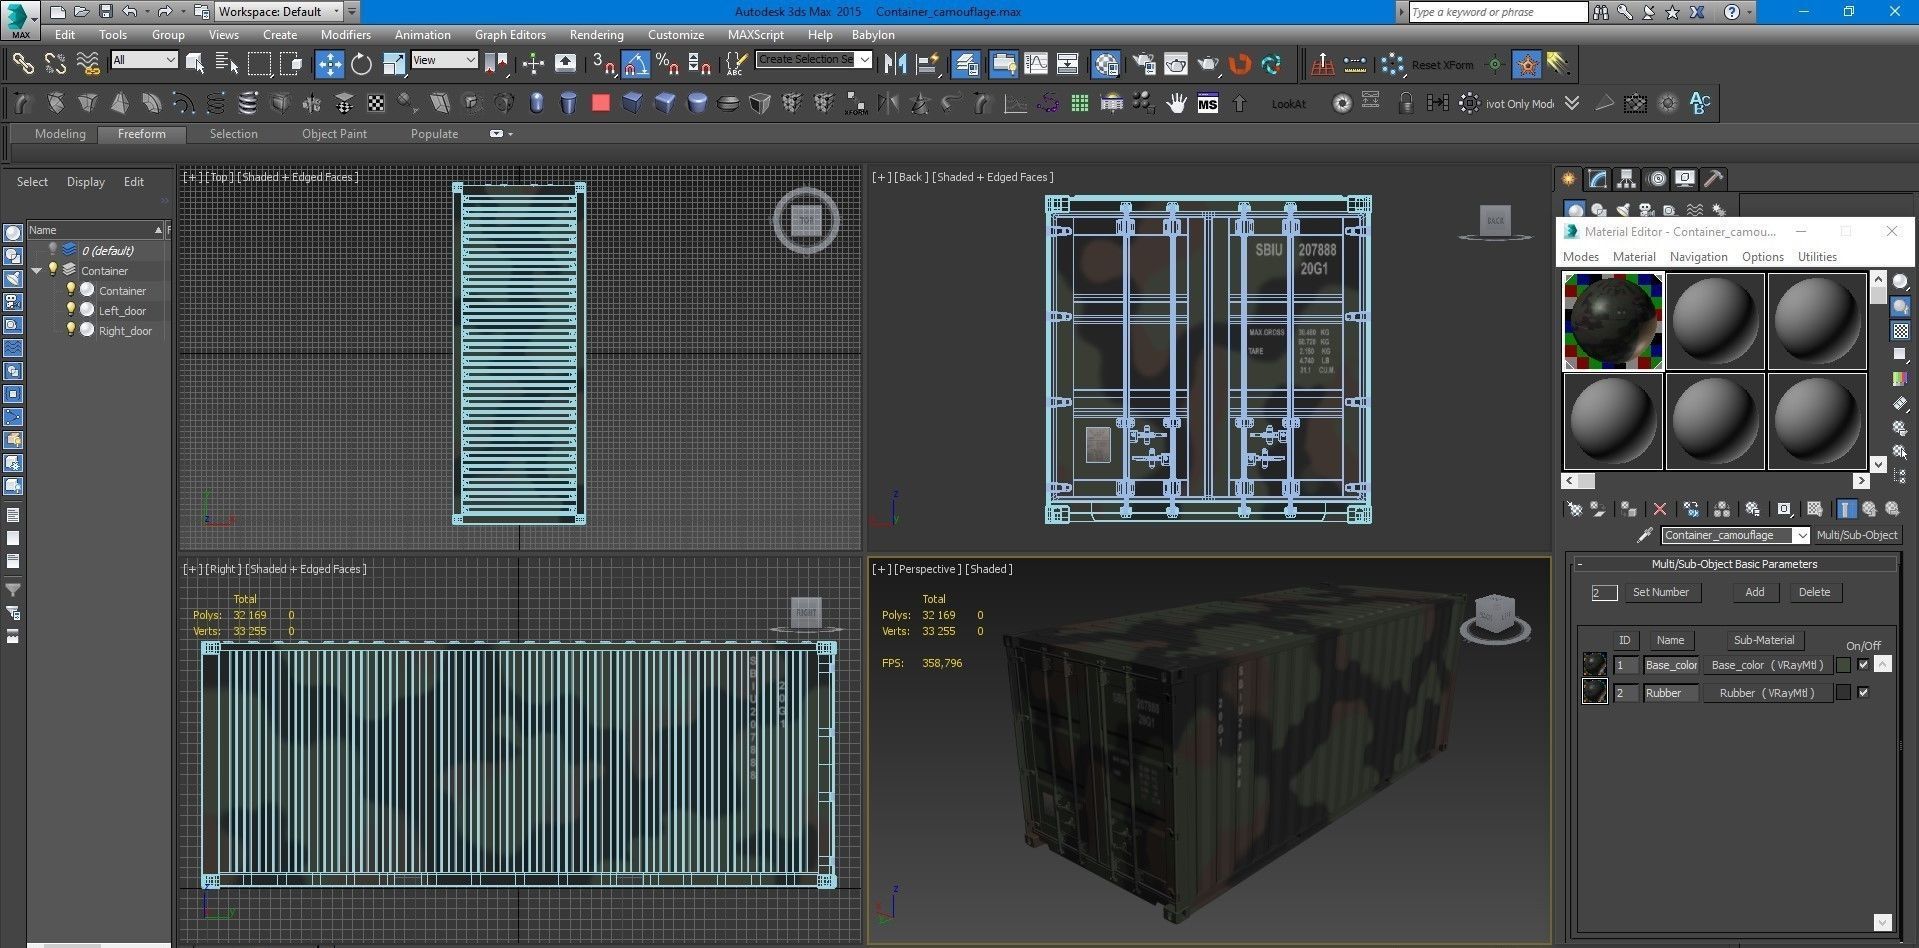Click the Multi/Sub-Object material type button
This screenshot has height=948, width=1919.
pyautogui.click(x=1856, y=535)
